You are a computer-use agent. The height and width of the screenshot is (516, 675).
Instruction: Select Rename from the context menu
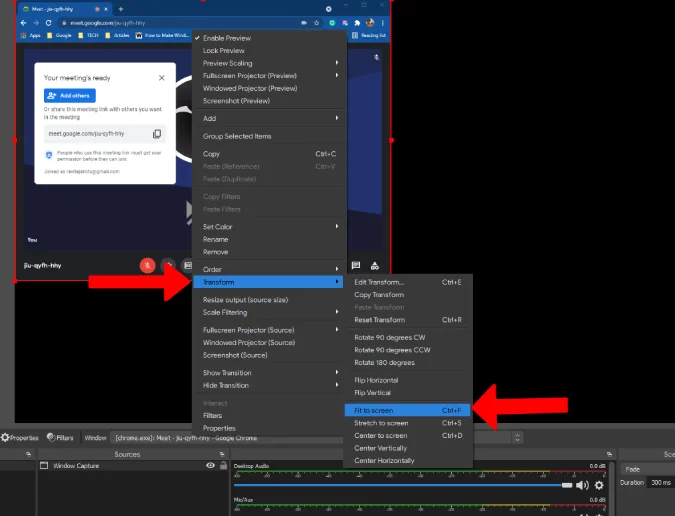click(x=269, y=239)
